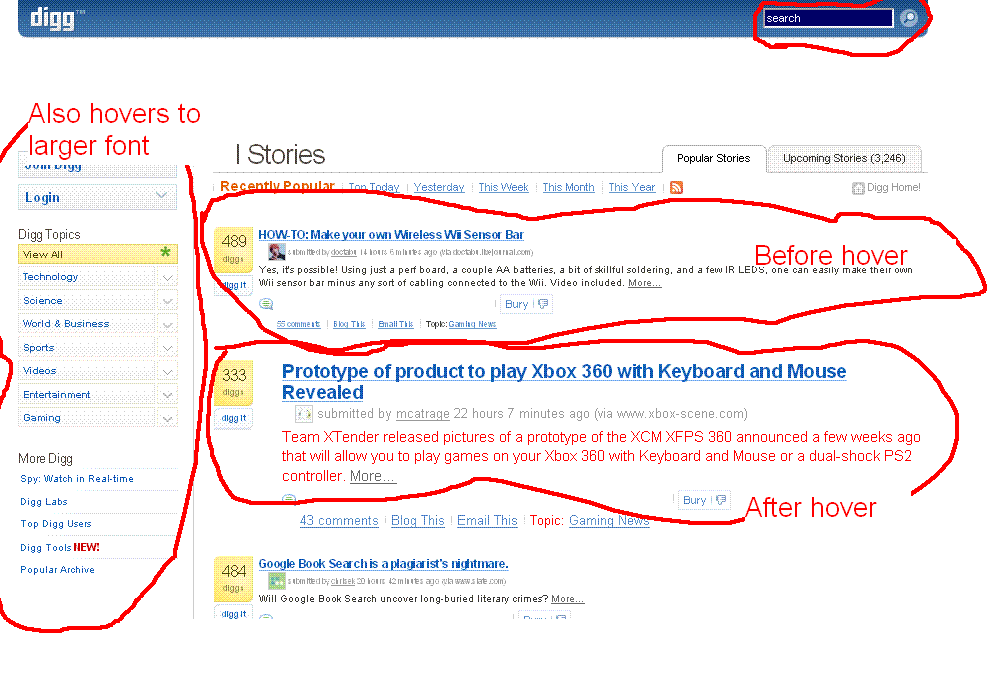Open the 43 comments link
This screenshot has width=1000, height=673.
[339, 521]
